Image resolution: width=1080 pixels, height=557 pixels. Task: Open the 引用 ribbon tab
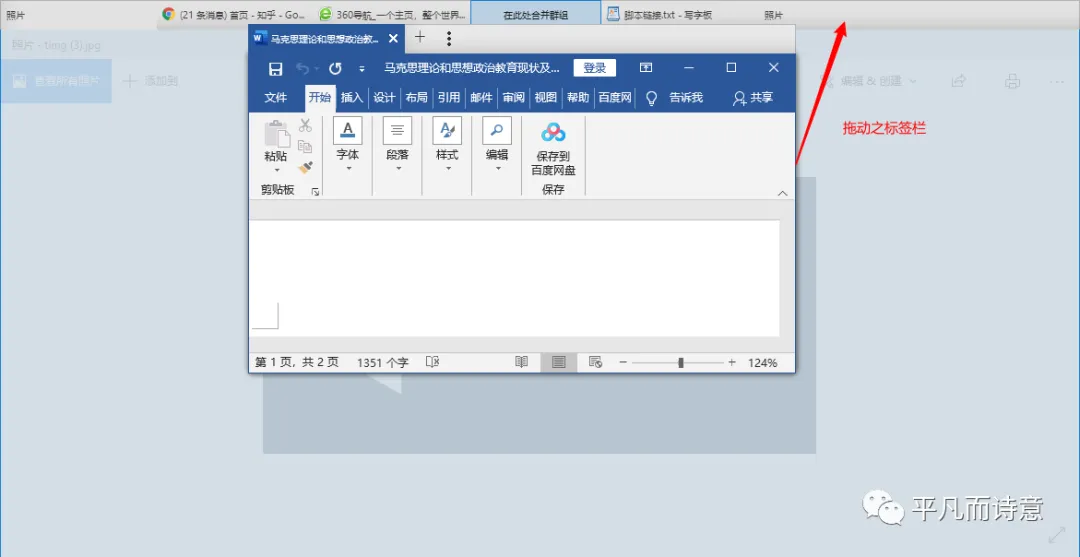point(449,98)
